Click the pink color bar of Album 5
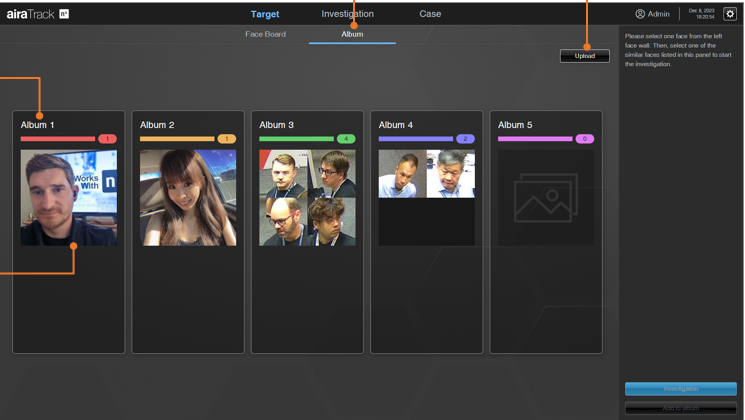 535,139
